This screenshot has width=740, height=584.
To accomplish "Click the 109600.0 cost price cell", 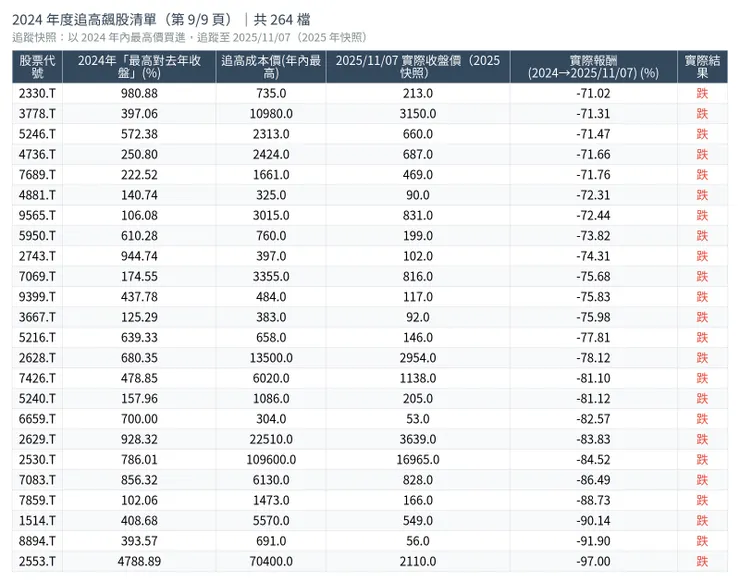I will 270,460.
